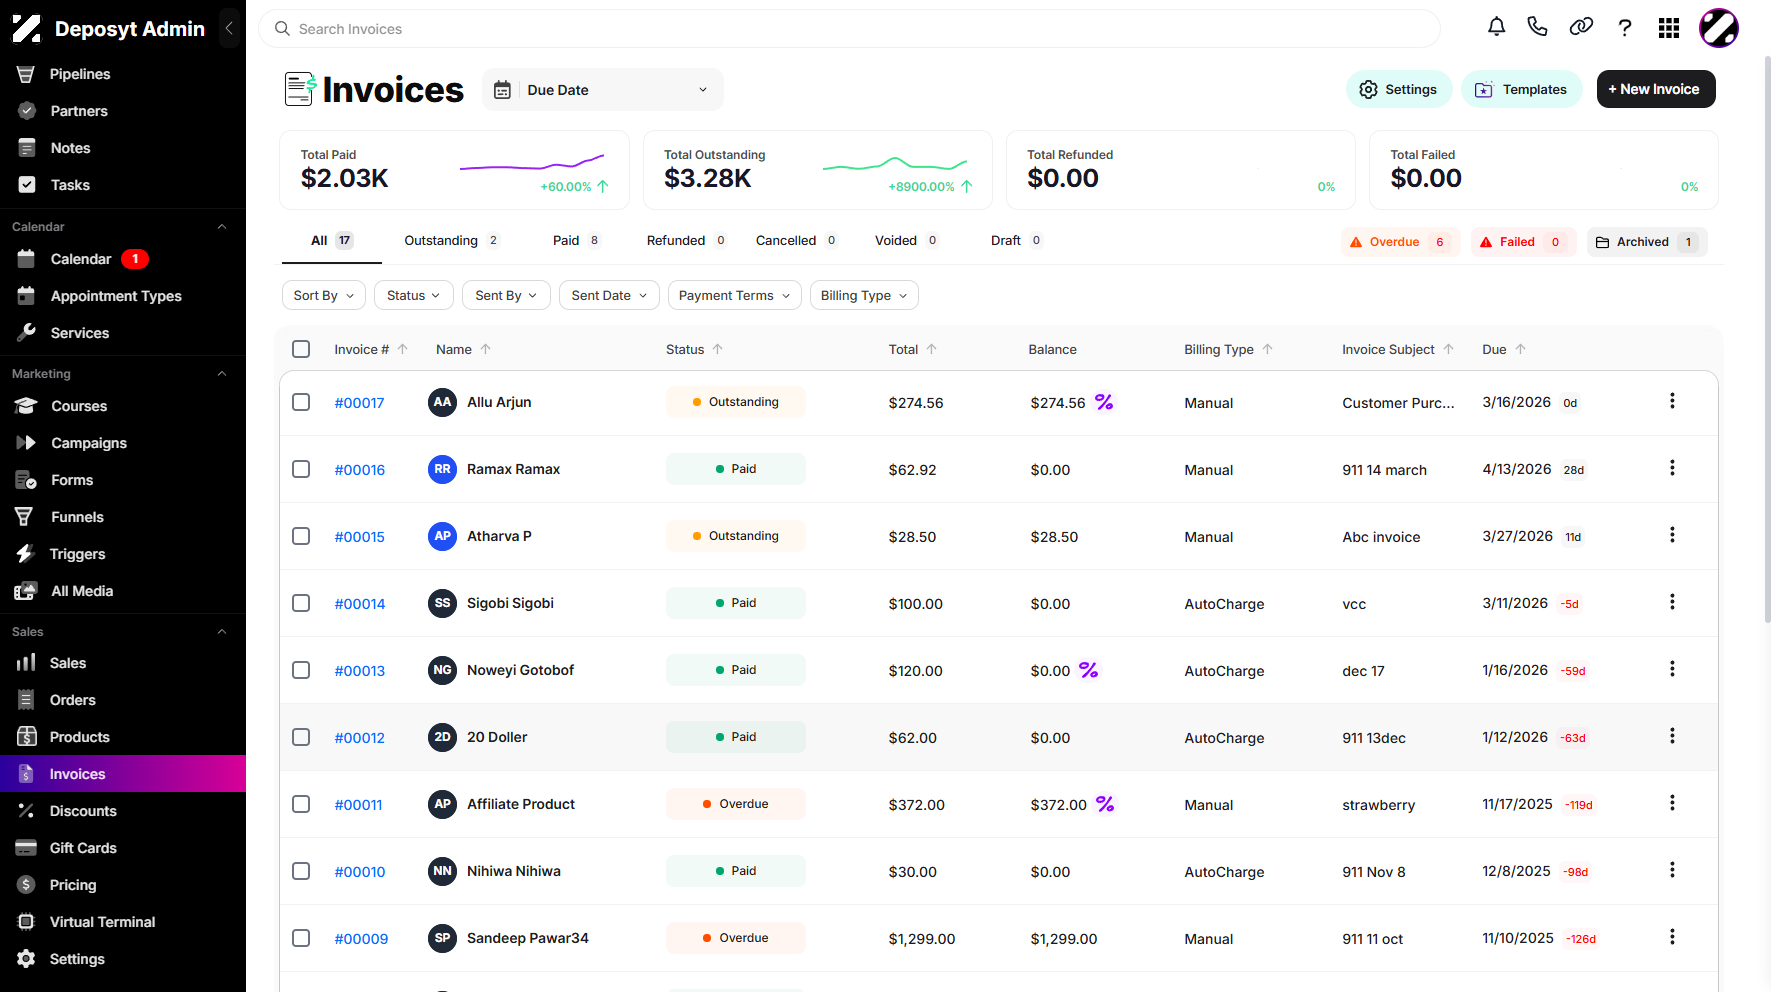
Task: Open the help question mark icon
Action: pos(1625,28)
